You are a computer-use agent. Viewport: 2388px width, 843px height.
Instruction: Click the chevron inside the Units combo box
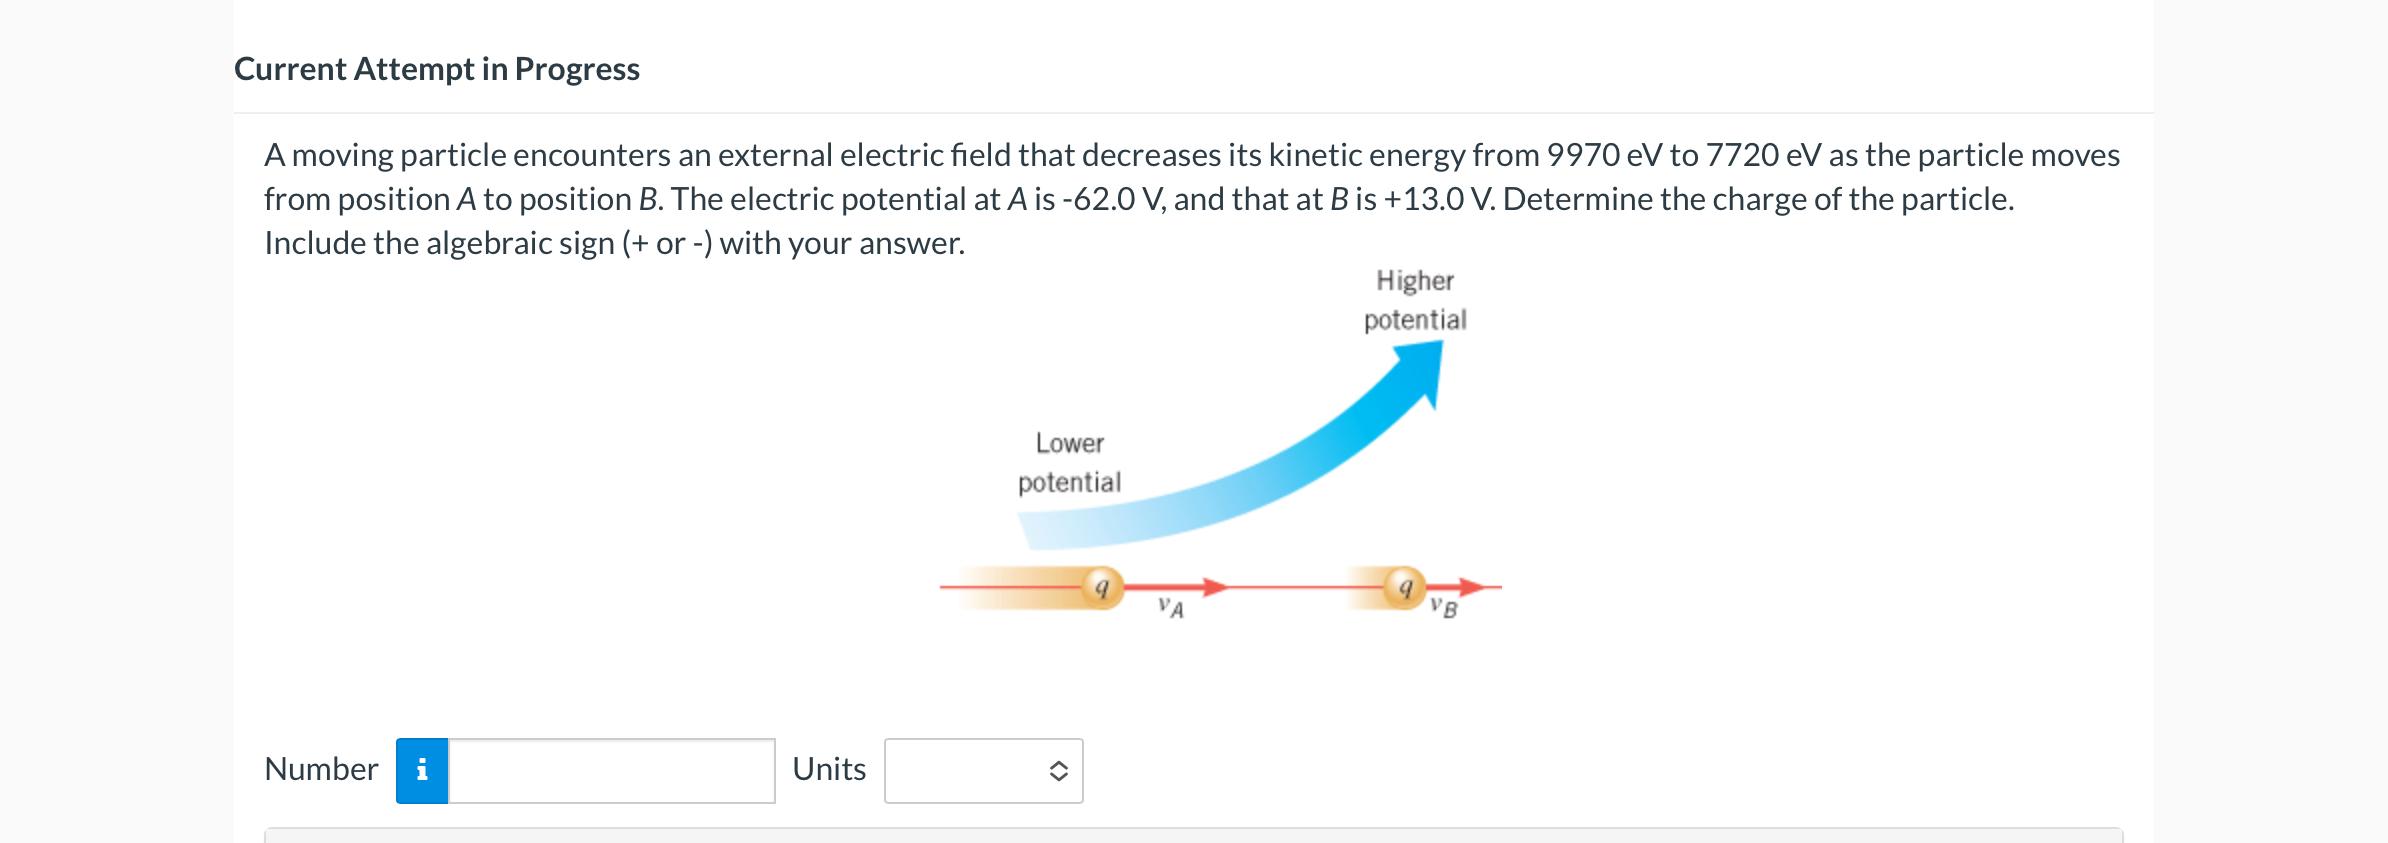1062,770
